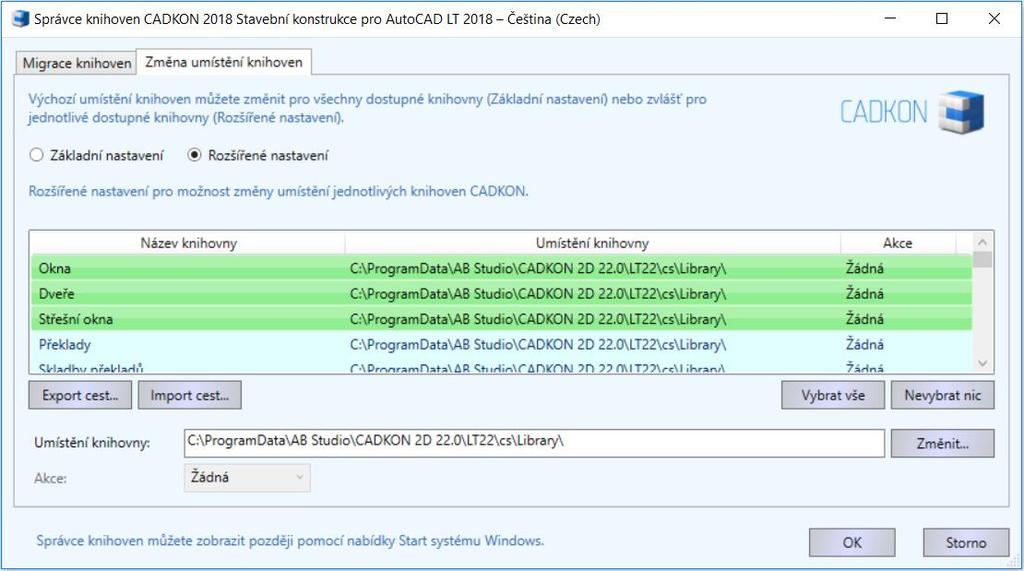Click the list scrollbar up arrow
The width and height of the screenshot is (1024, 571).
[982, 242]
